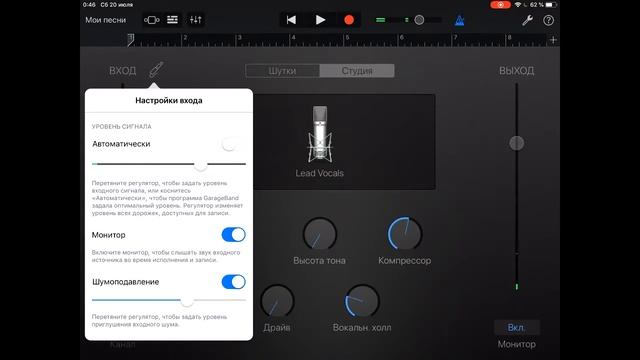This screenshot has width=640, height=360.
Task: Start recording with red Record button
Action: (349, 20)
